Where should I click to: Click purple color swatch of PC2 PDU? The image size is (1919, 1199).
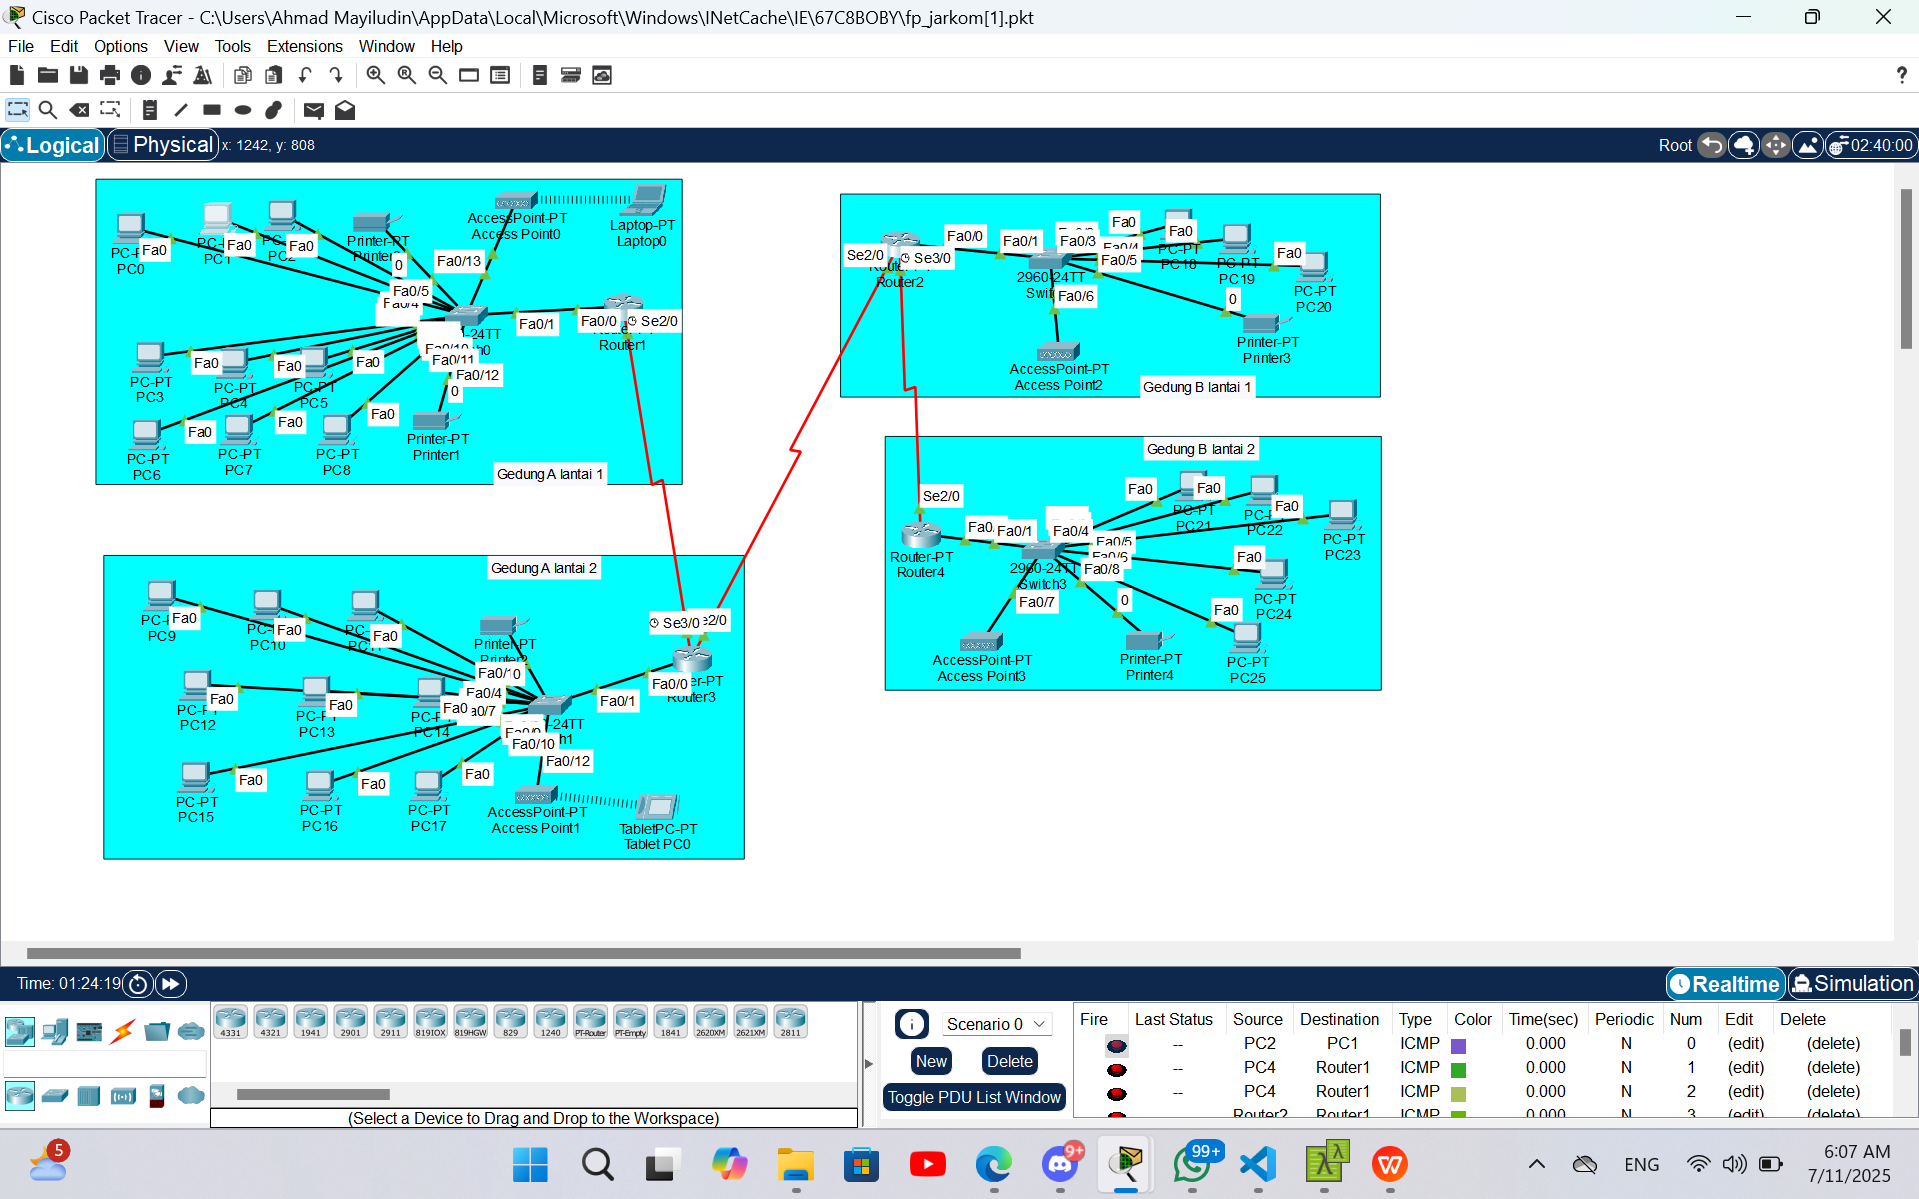pos(1459,1046)
